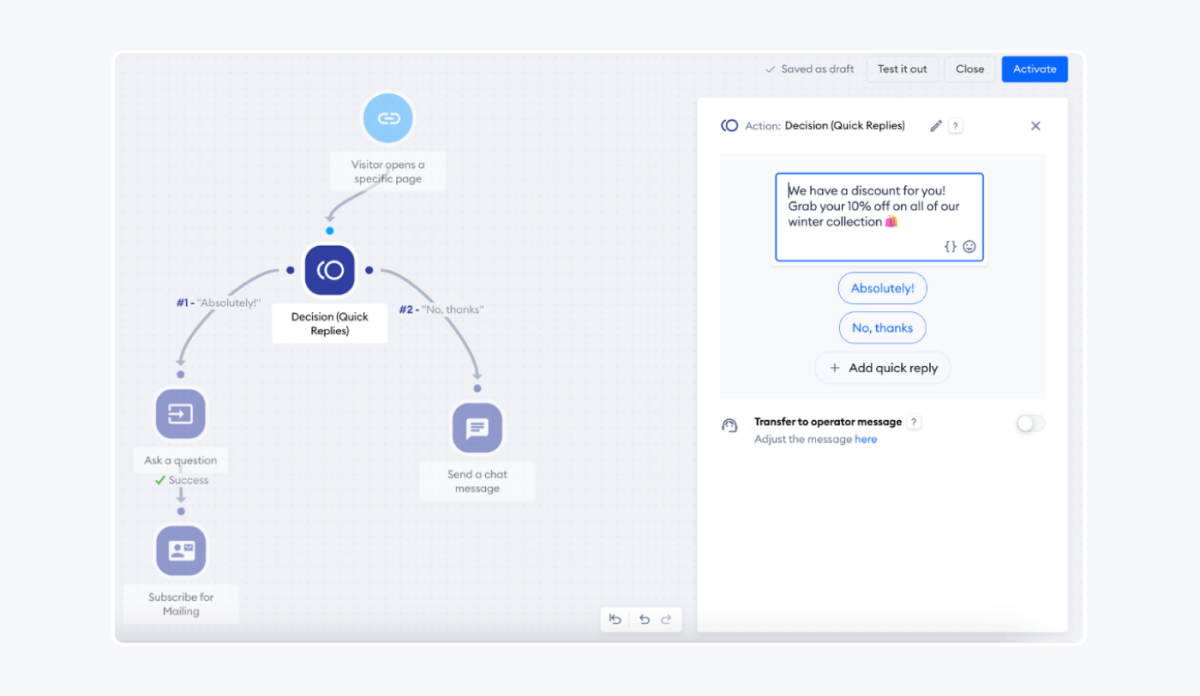This screenshot has width=1200, height=696.
Task: Select the Ask a question action node
Action: [x=181, y=413]
